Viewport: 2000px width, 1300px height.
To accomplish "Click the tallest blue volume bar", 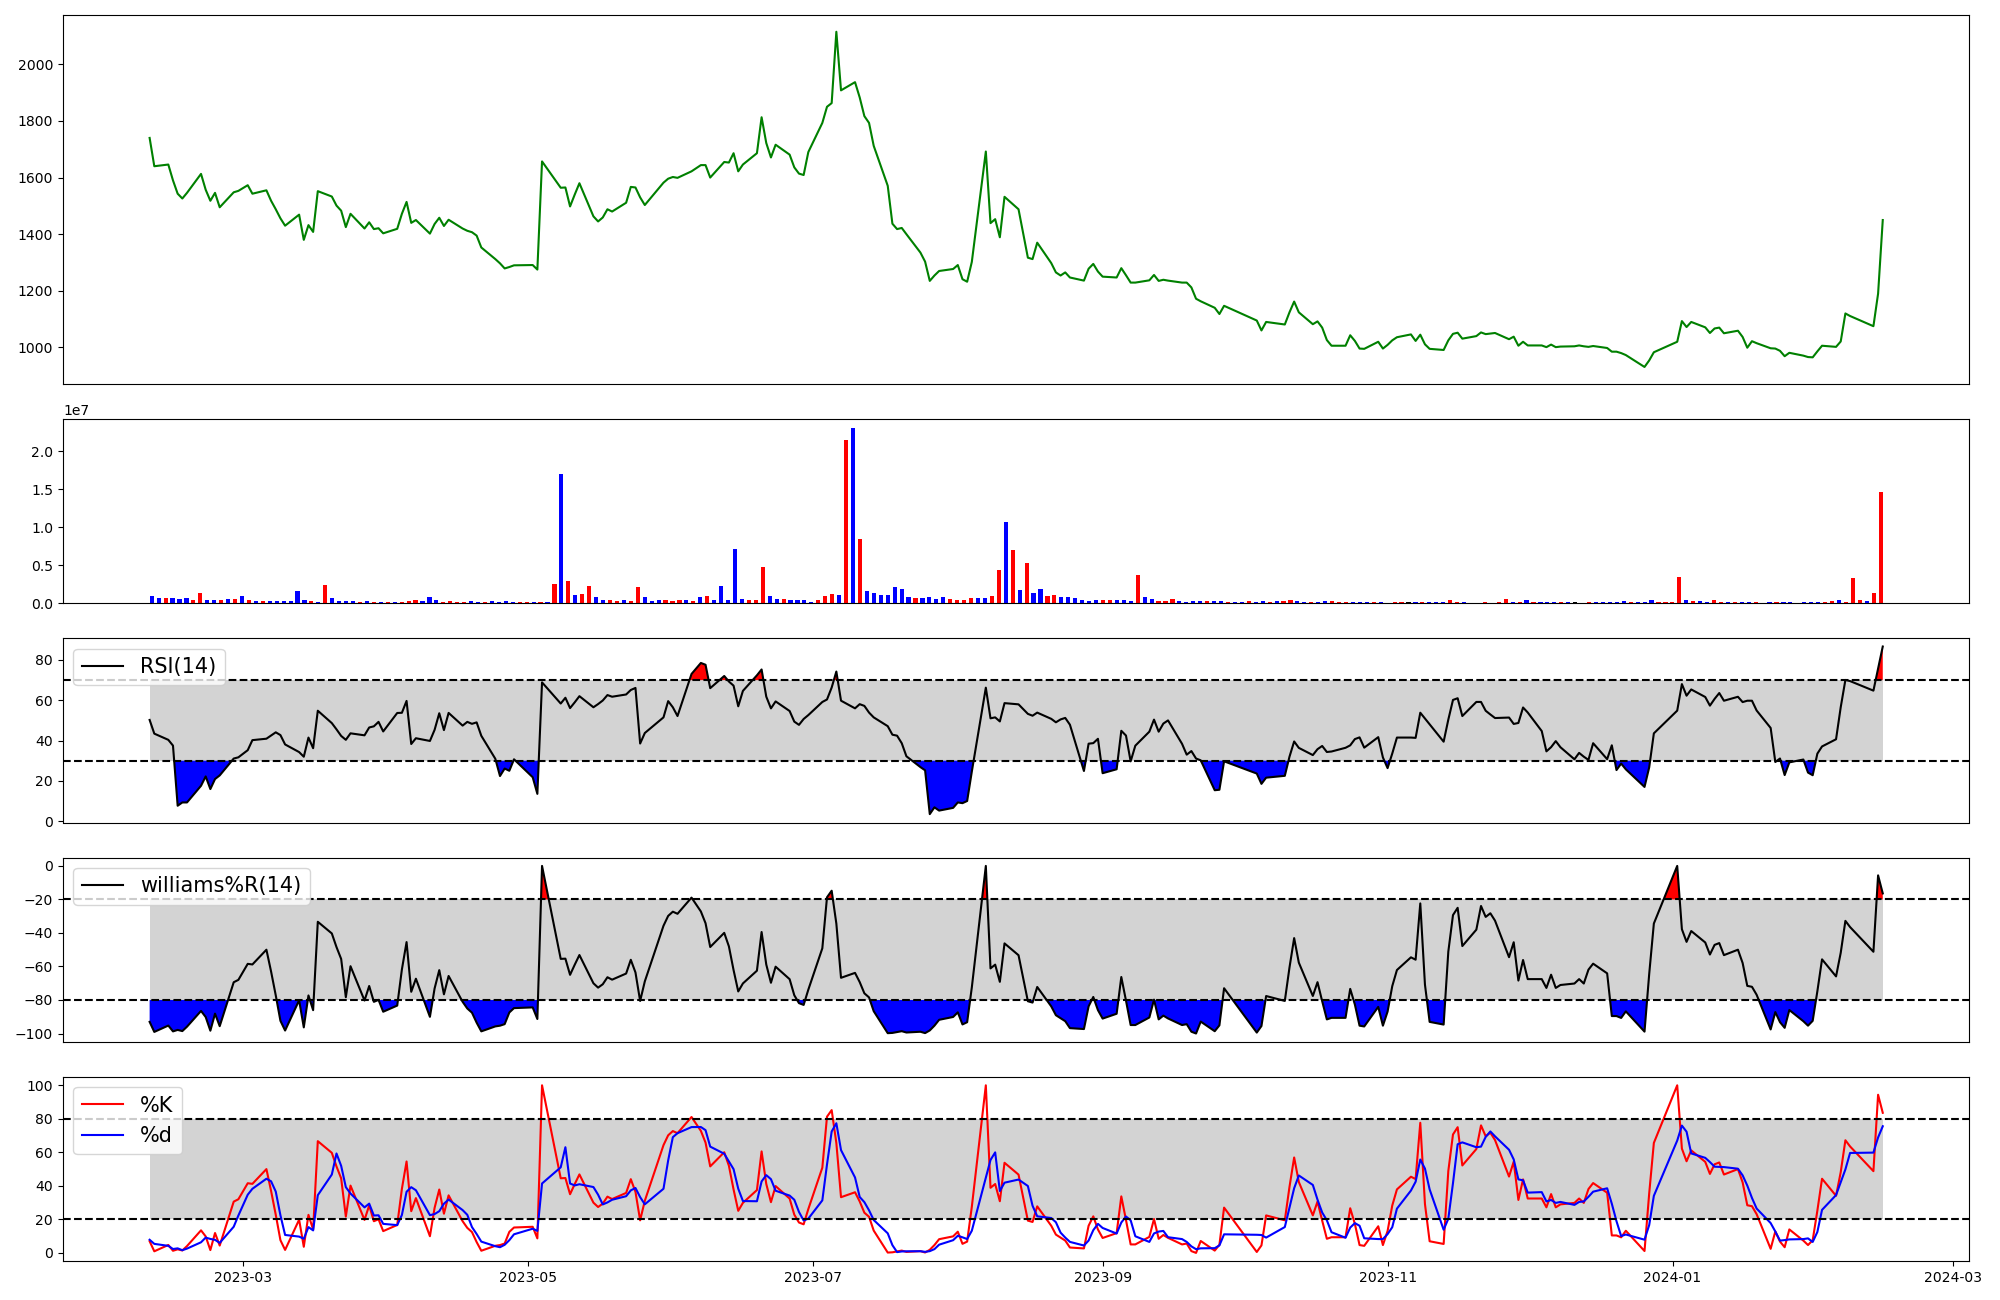I will pyautogui.click(x=853, y=515).
